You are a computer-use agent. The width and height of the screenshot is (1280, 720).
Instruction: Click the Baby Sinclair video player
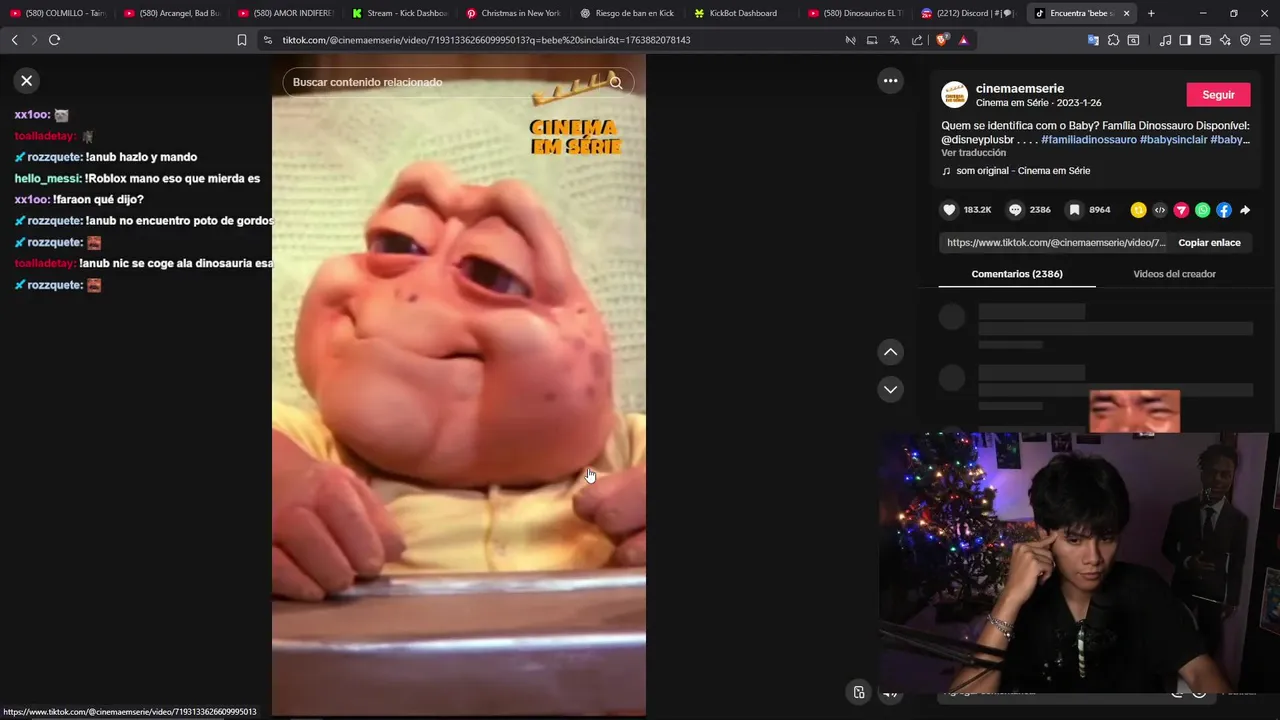point(459,385)
